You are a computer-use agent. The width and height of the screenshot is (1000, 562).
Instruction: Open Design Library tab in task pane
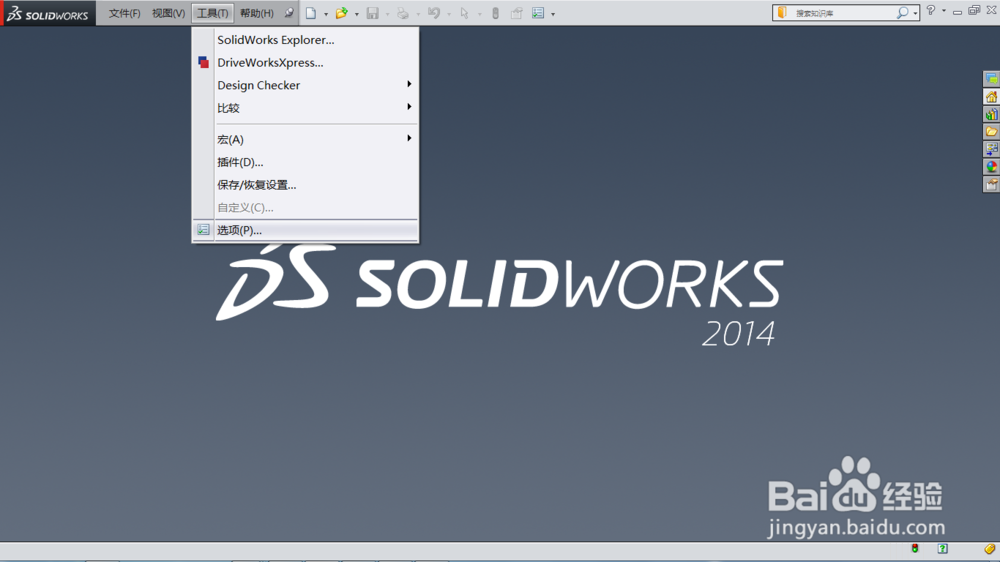tap(991, 115)
